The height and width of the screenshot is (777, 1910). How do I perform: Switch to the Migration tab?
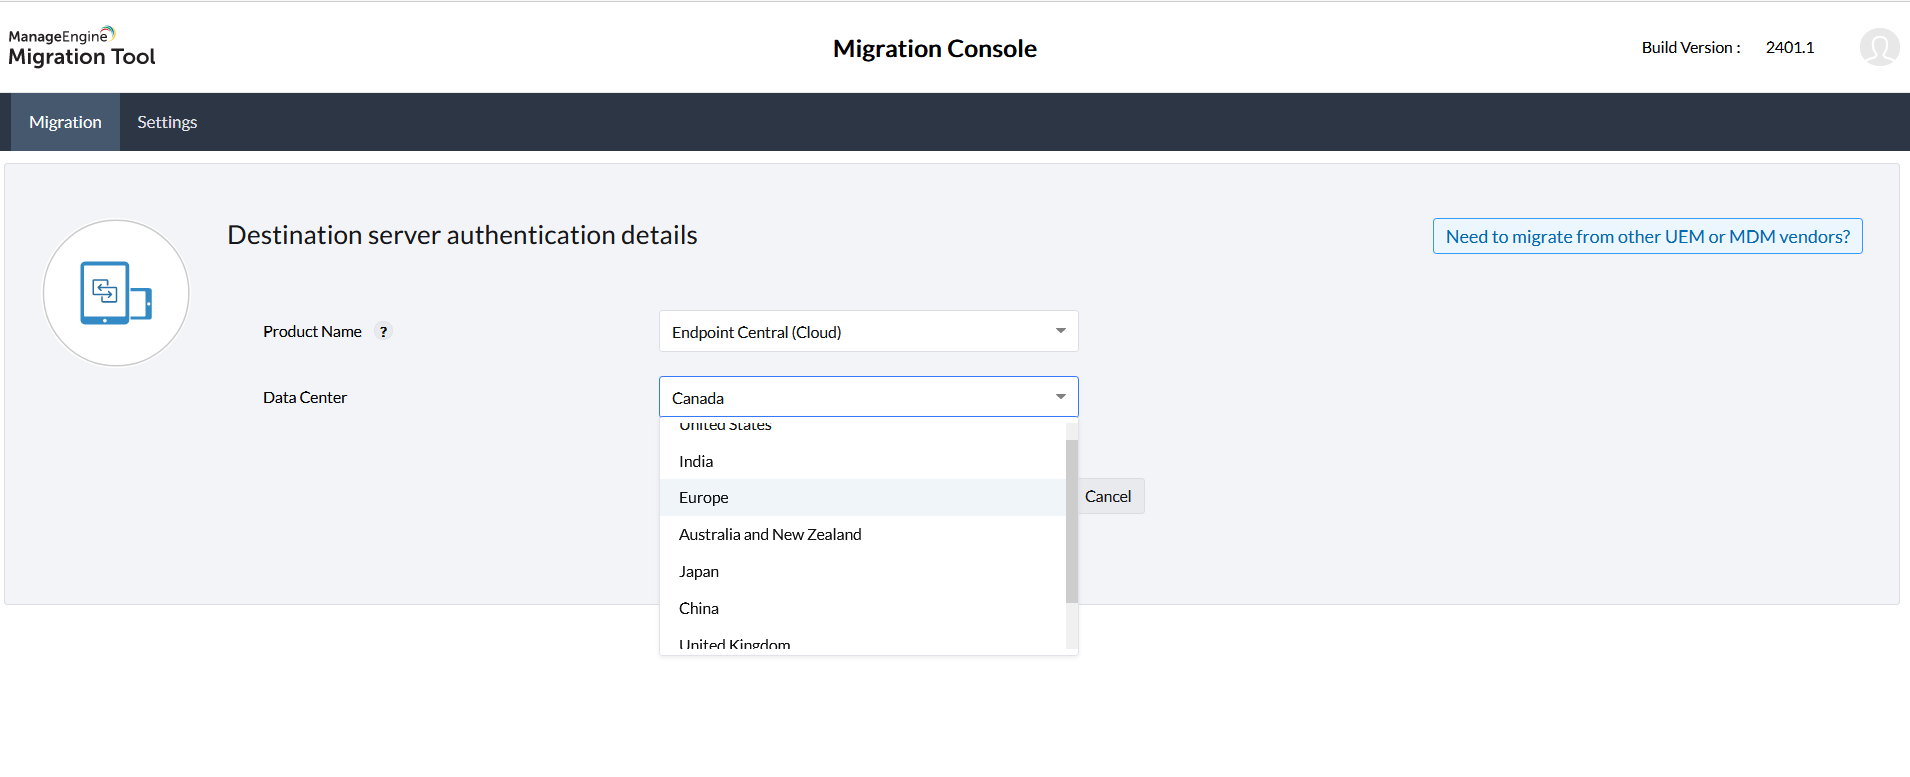click(x=65, y=122)
